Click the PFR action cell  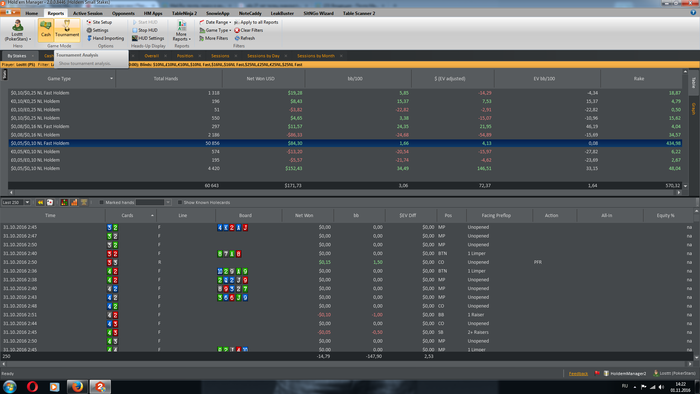click(538, 262)
